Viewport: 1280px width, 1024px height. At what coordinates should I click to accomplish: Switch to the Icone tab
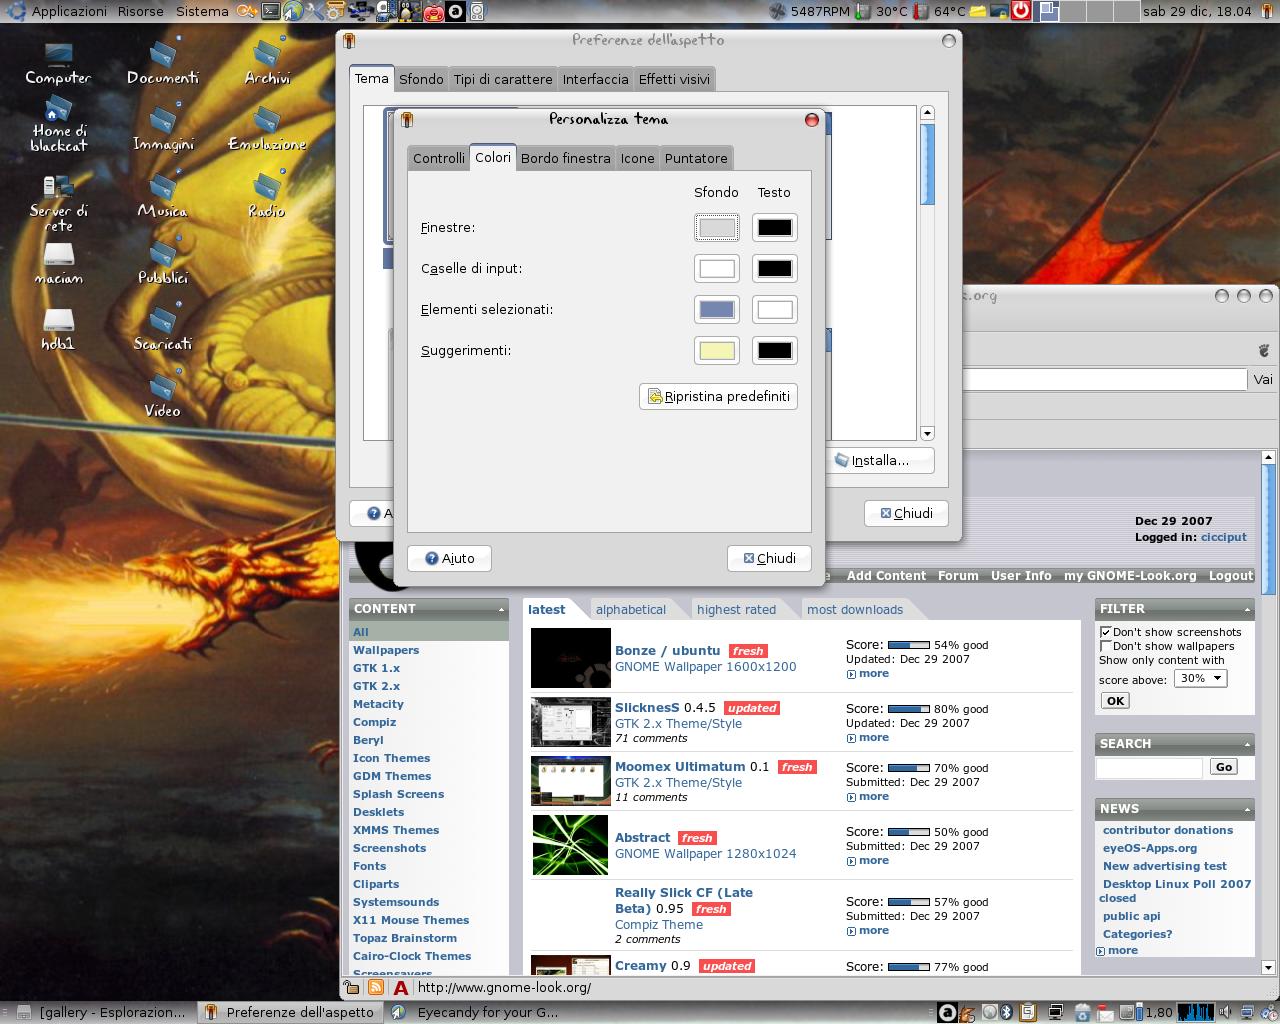pyautogui.click(x=637, y=158)
